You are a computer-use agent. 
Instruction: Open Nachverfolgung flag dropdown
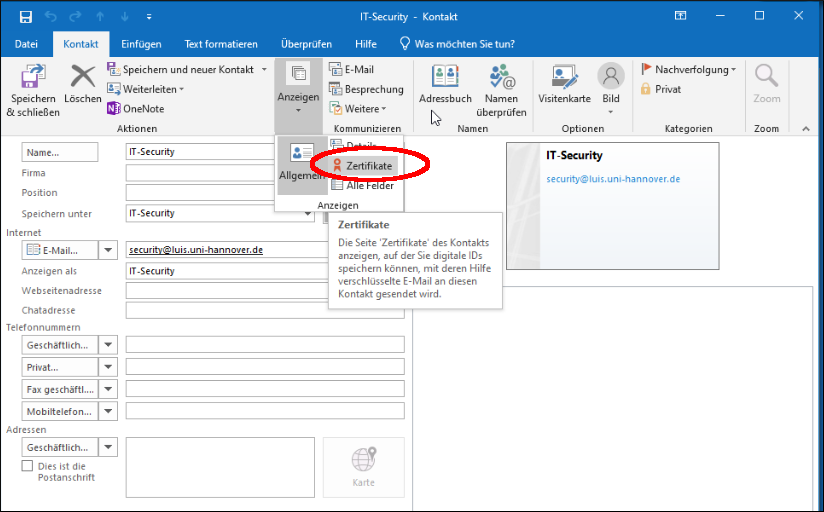(x=689, y=69)
